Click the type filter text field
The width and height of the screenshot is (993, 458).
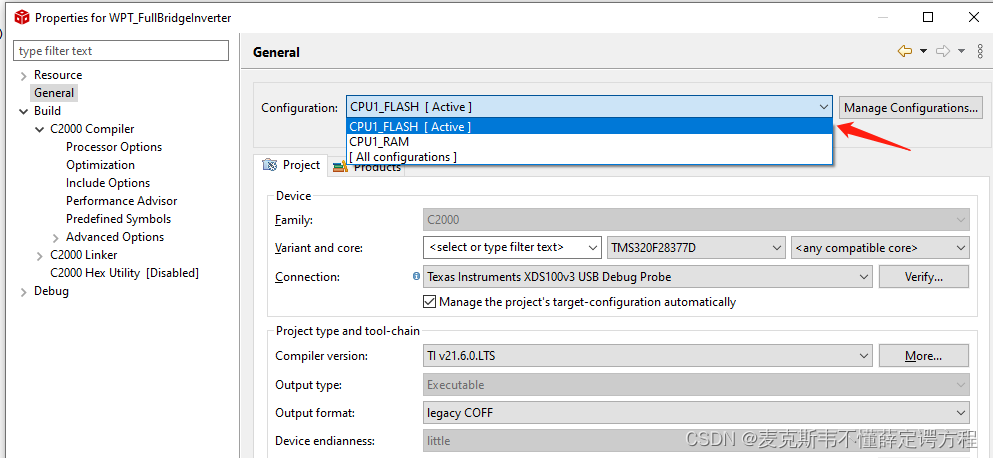point(121,51)
